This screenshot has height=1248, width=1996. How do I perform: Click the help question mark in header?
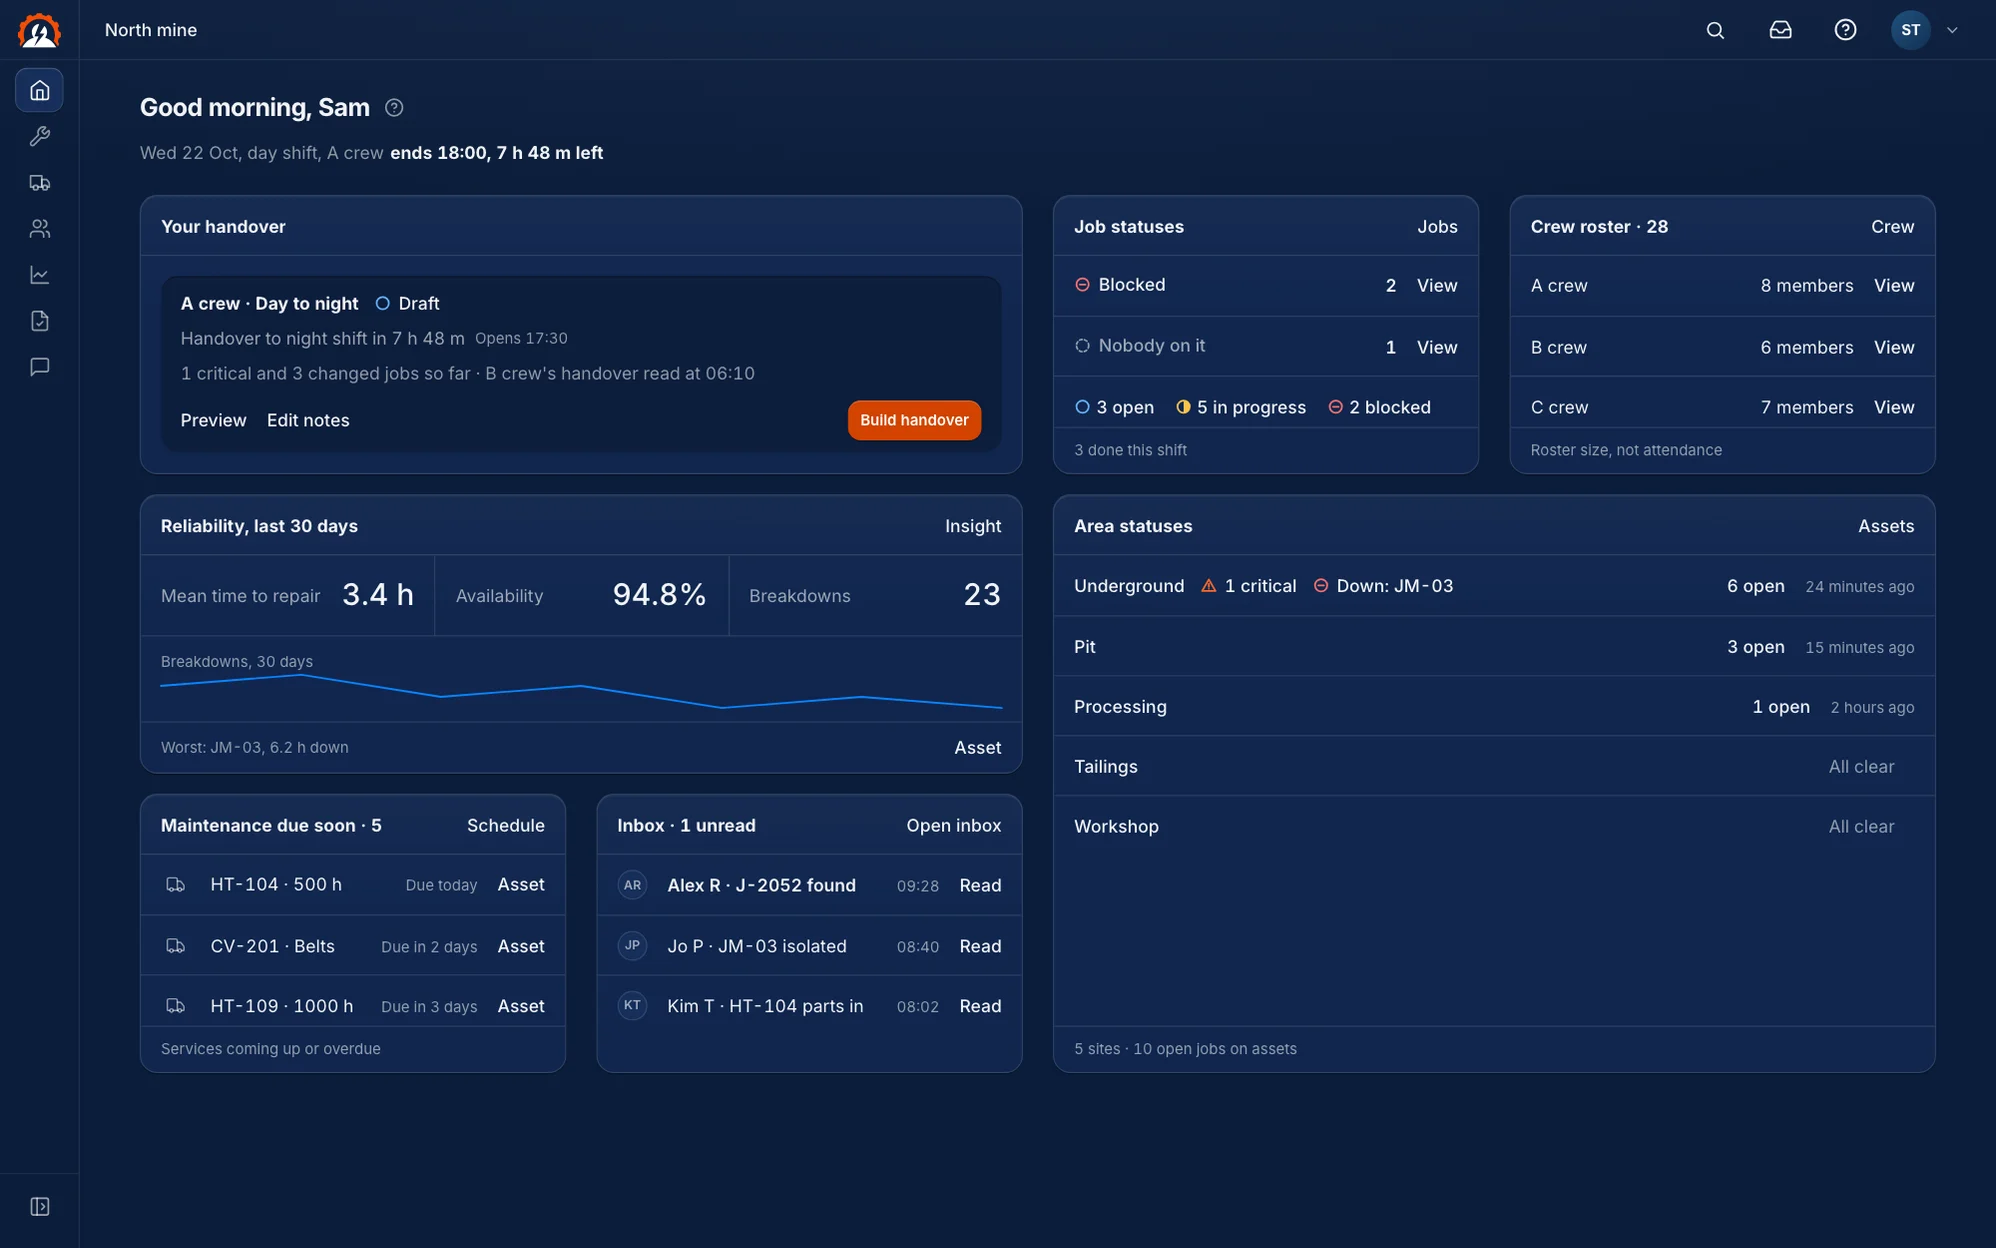point(1845,30)
